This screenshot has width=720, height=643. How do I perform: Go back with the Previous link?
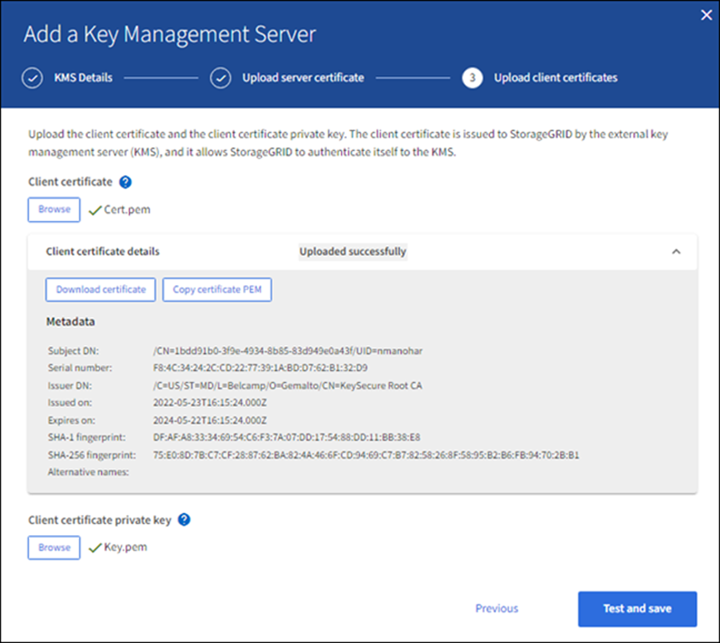coord(496,608)
